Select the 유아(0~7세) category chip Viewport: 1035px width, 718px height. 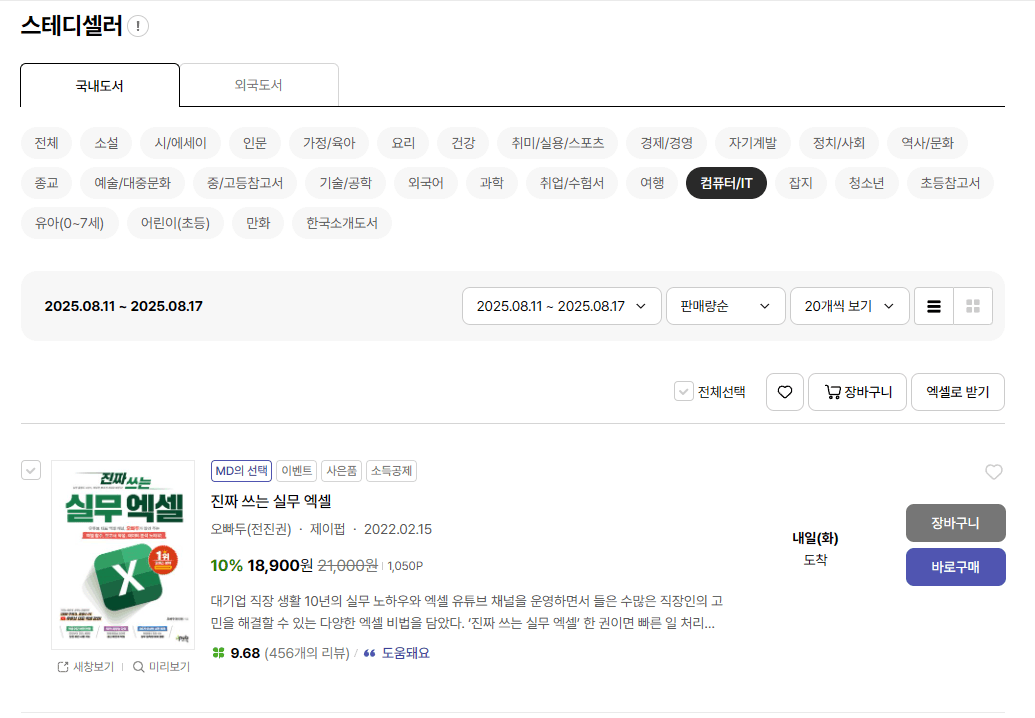(69, 223)
